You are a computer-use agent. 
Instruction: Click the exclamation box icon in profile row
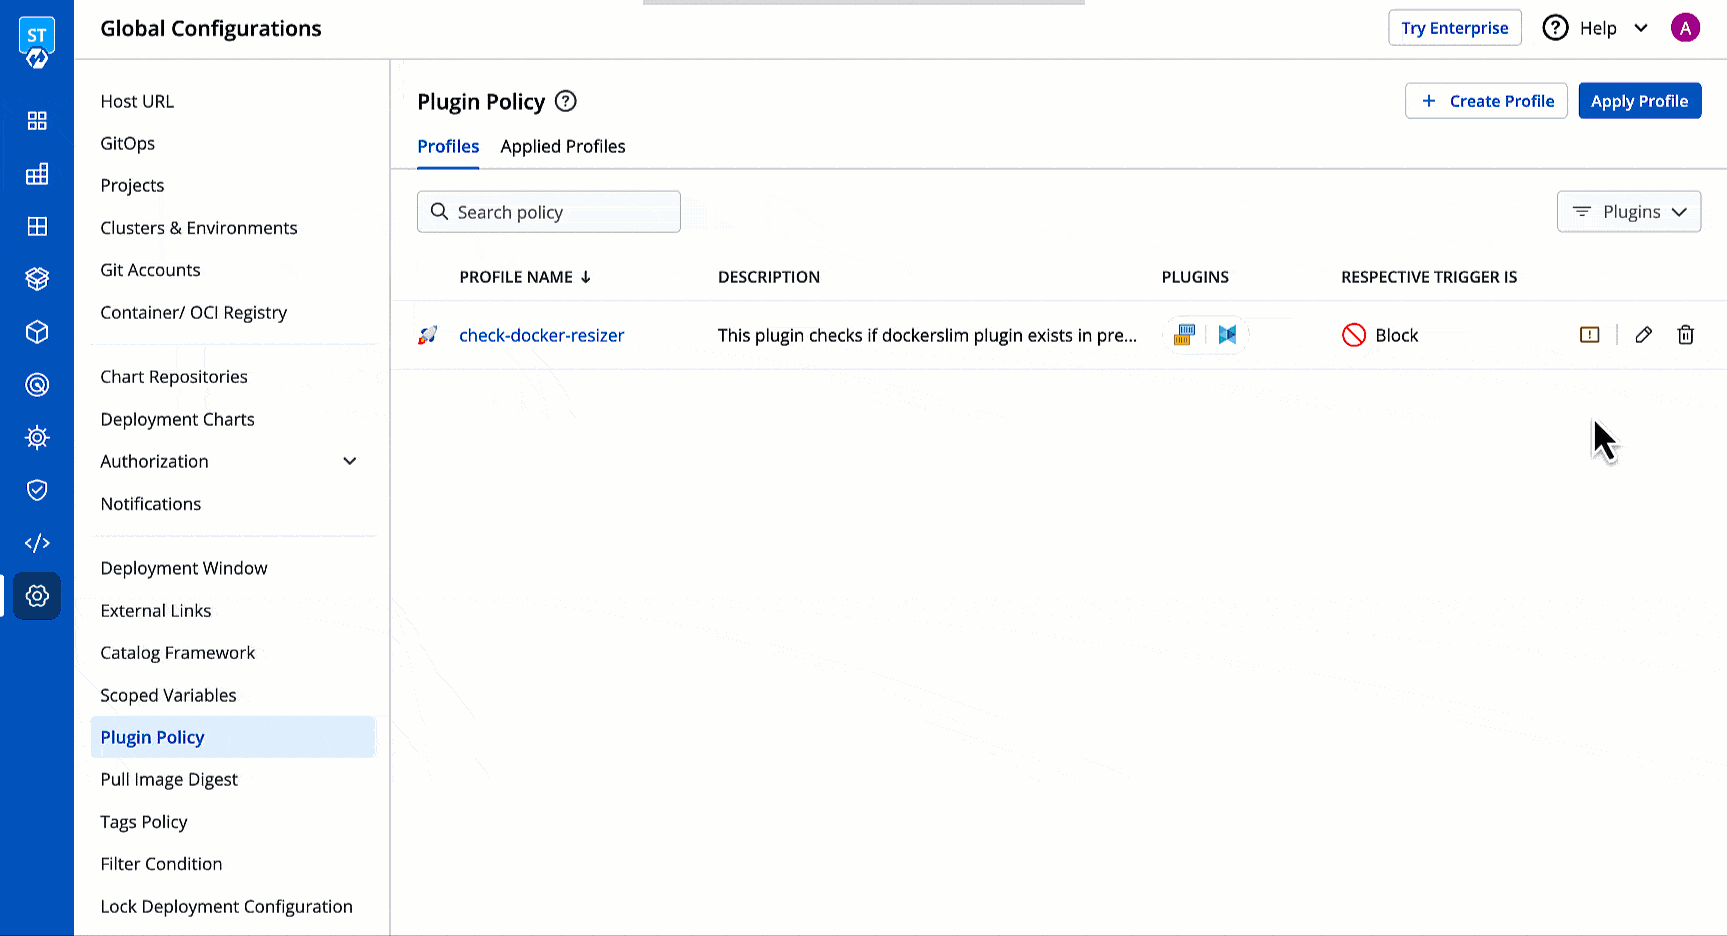[1589, 335]
